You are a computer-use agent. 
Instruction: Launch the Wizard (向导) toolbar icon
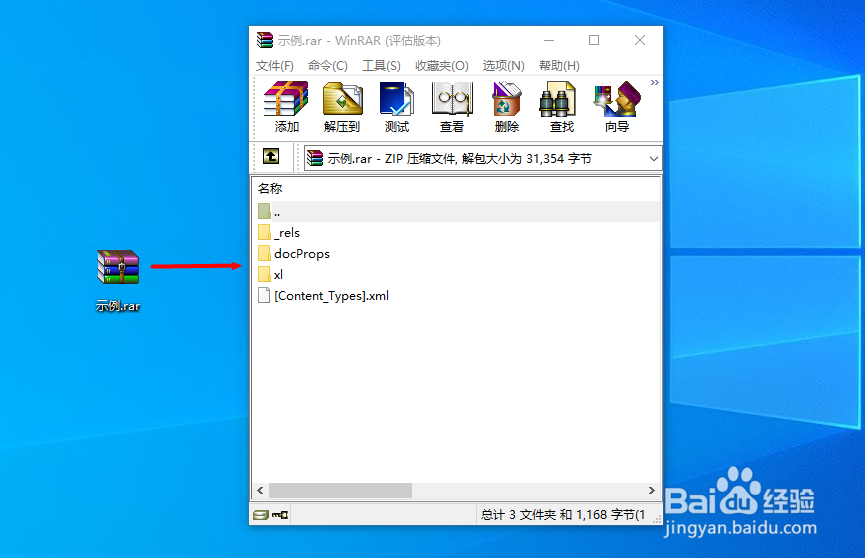coord(617,107)
